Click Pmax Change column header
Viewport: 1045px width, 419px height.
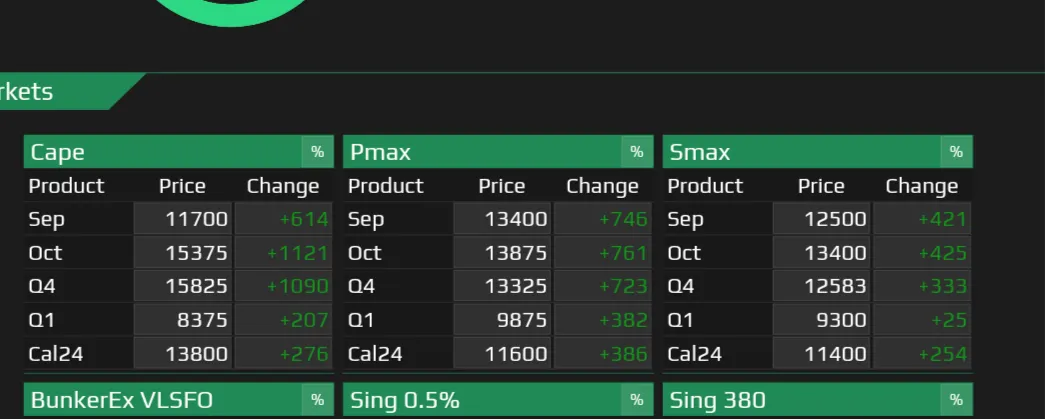click(602, 186)
